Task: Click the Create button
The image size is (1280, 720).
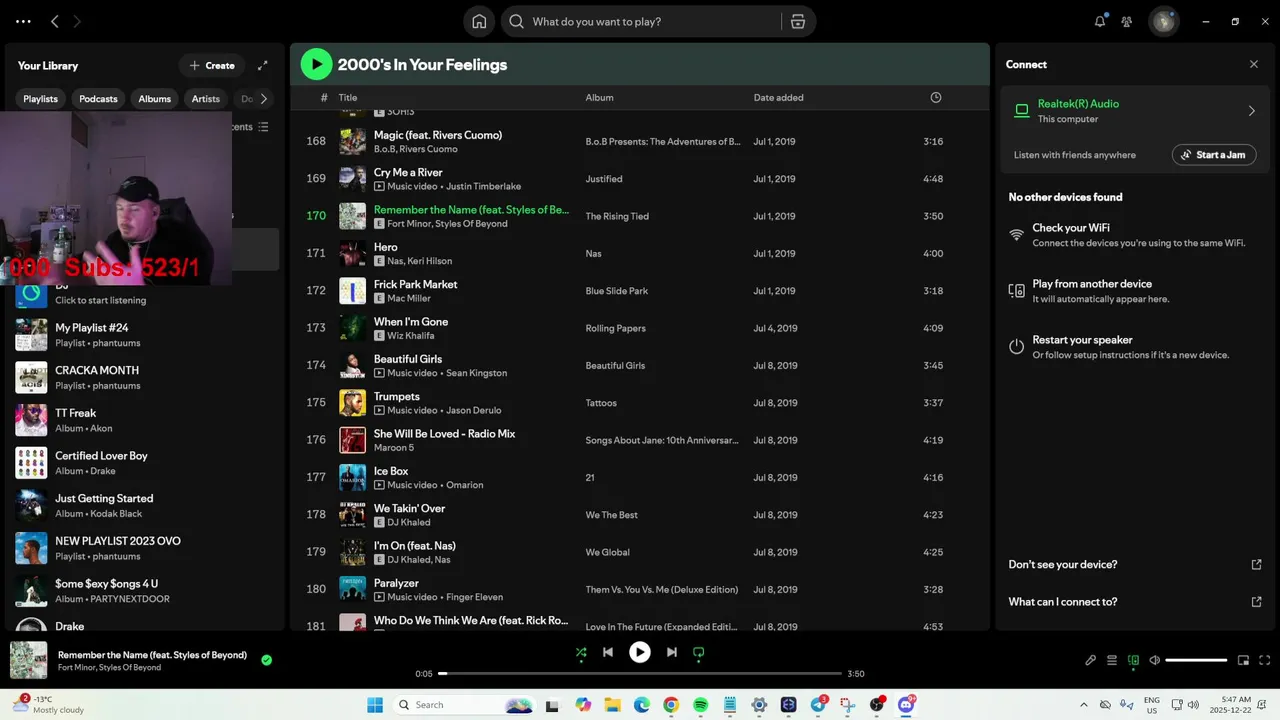Action: tap(212, 65)
